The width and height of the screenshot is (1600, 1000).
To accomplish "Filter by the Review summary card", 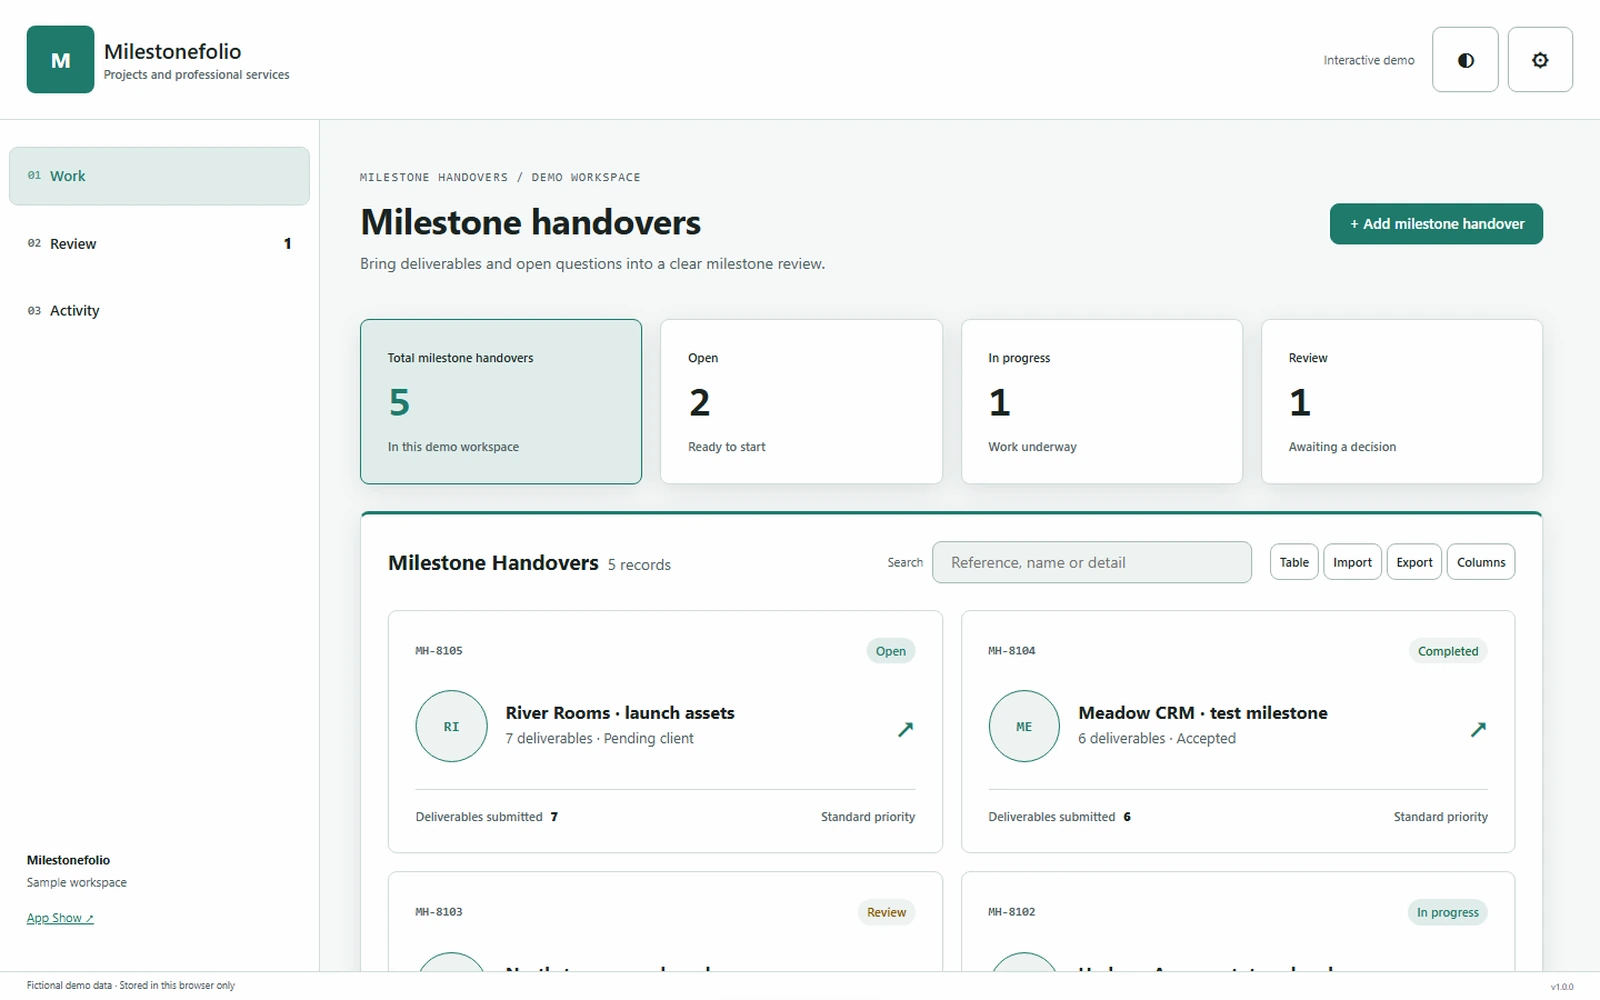I will [x=1402, y=402].
